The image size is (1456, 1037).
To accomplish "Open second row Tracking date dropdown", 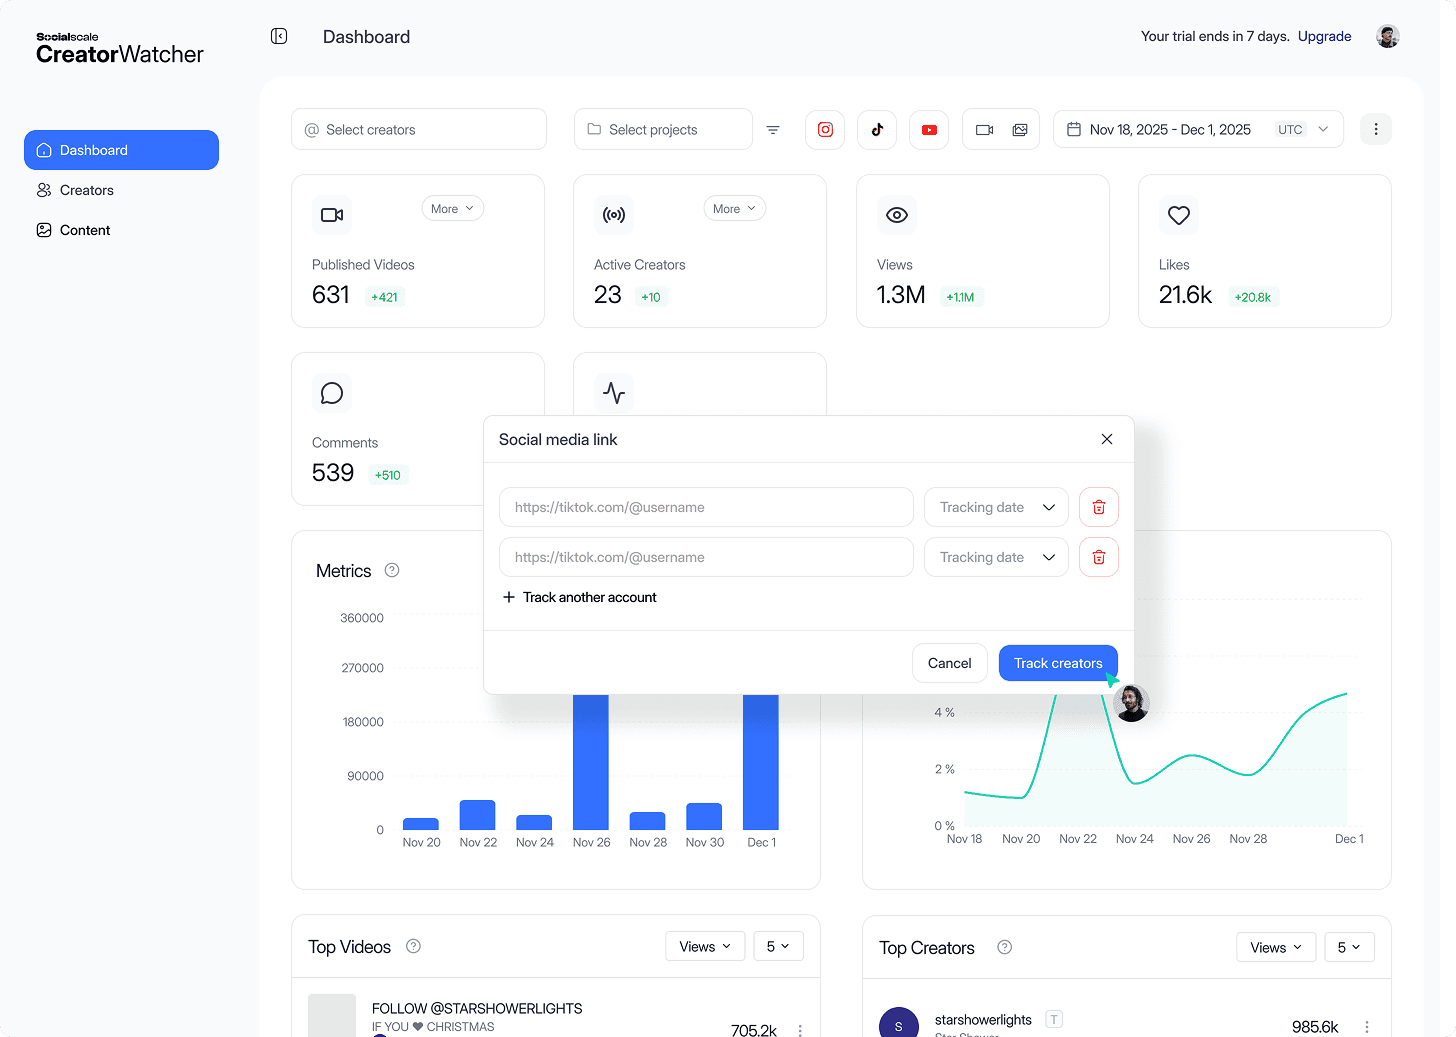I will [x=996, y=557].
